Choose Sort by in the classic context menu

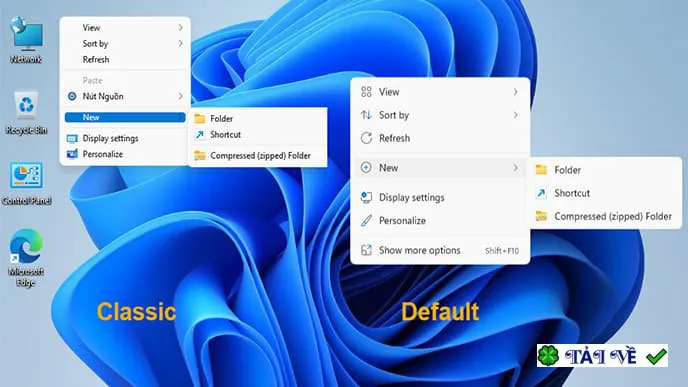click(125, 43)
